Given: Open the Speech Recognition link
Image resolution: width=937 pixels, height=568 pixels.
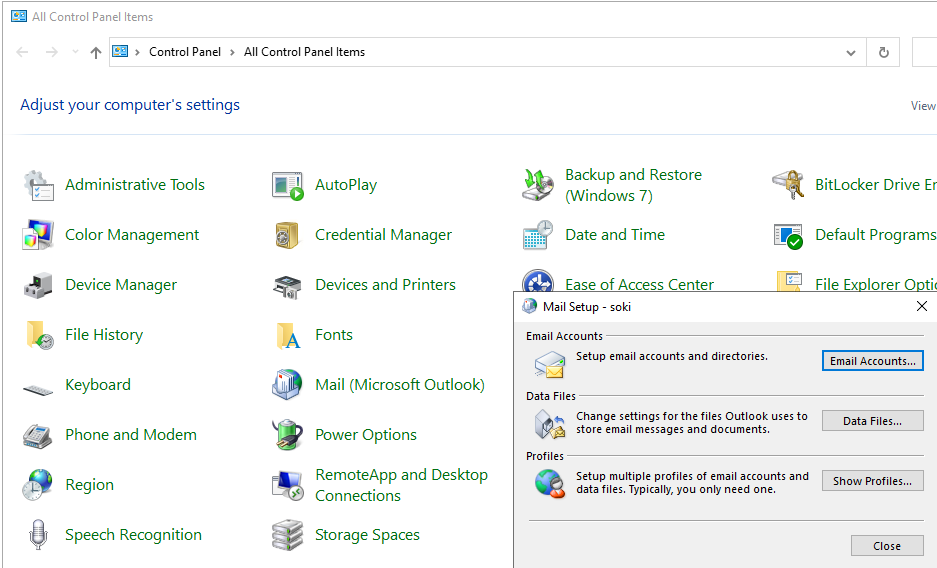Looking at the screenshot, I should pyautogui.click(x=133, y=535).
